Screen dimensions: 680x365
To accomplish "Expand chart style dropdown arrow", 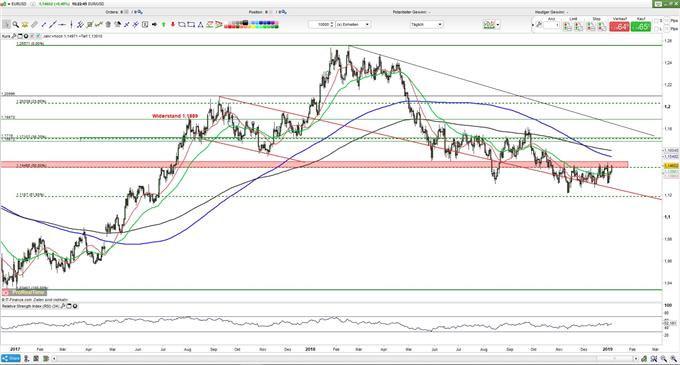I will point(497,25).
